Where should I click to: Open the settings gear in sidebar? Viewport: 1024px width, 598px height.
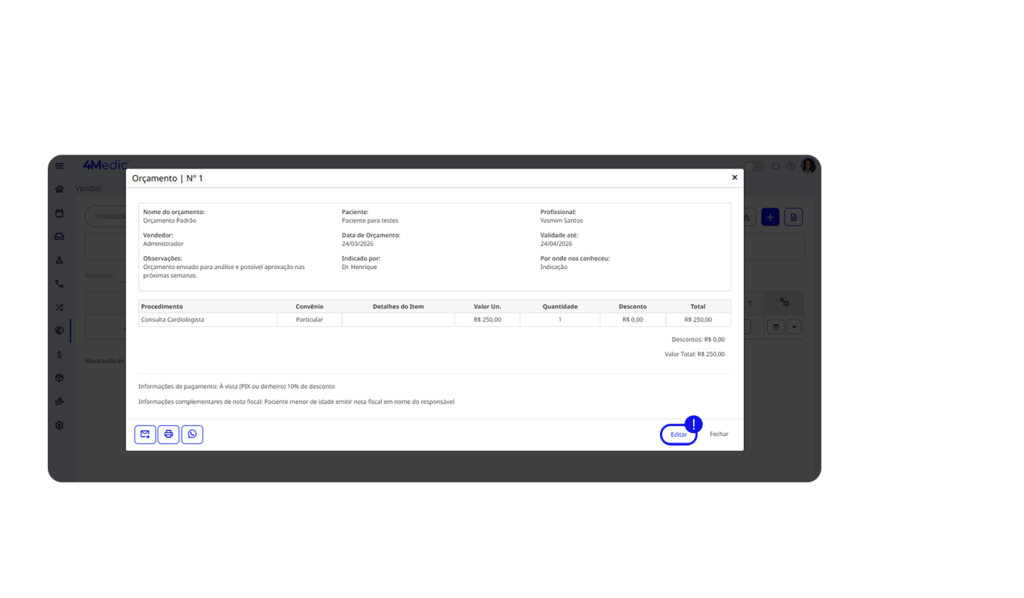point(59,425)
